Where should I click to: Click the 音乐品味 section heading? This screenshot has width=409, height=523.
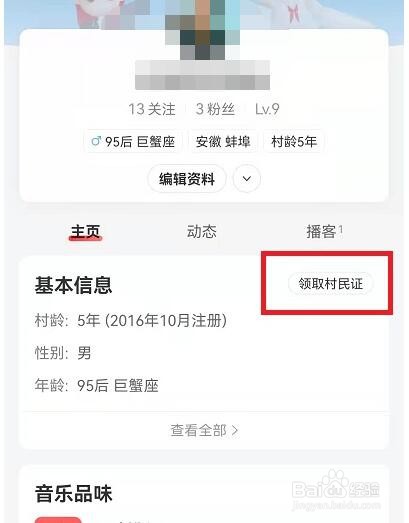(73, 494)
